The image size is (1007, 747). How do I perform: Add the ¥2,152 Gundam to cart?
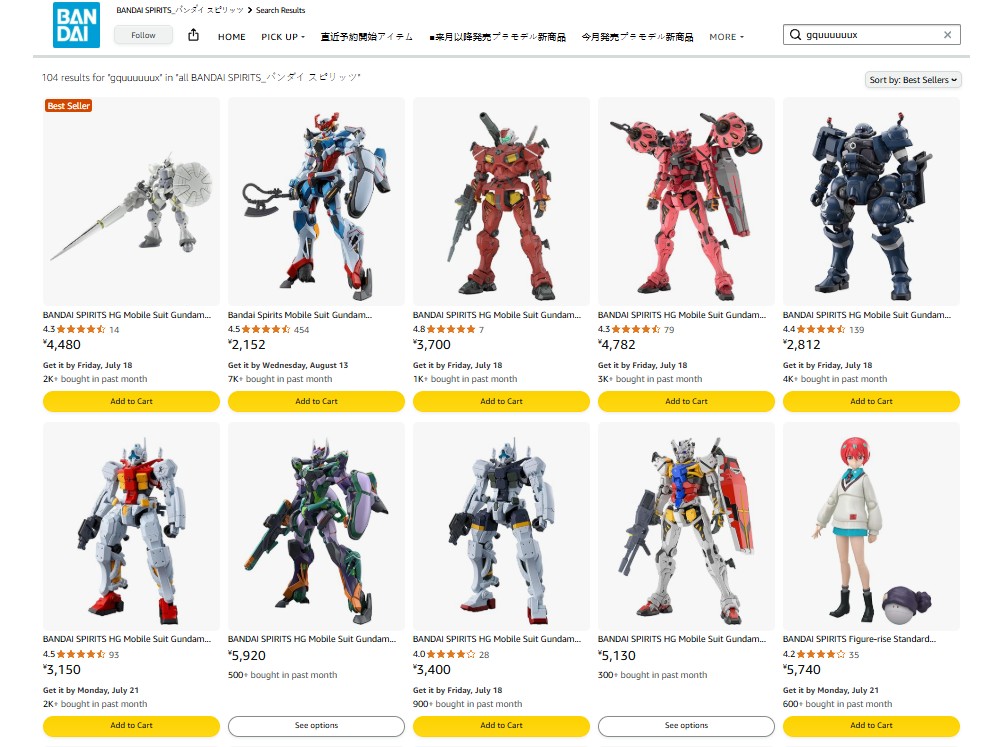316,401
